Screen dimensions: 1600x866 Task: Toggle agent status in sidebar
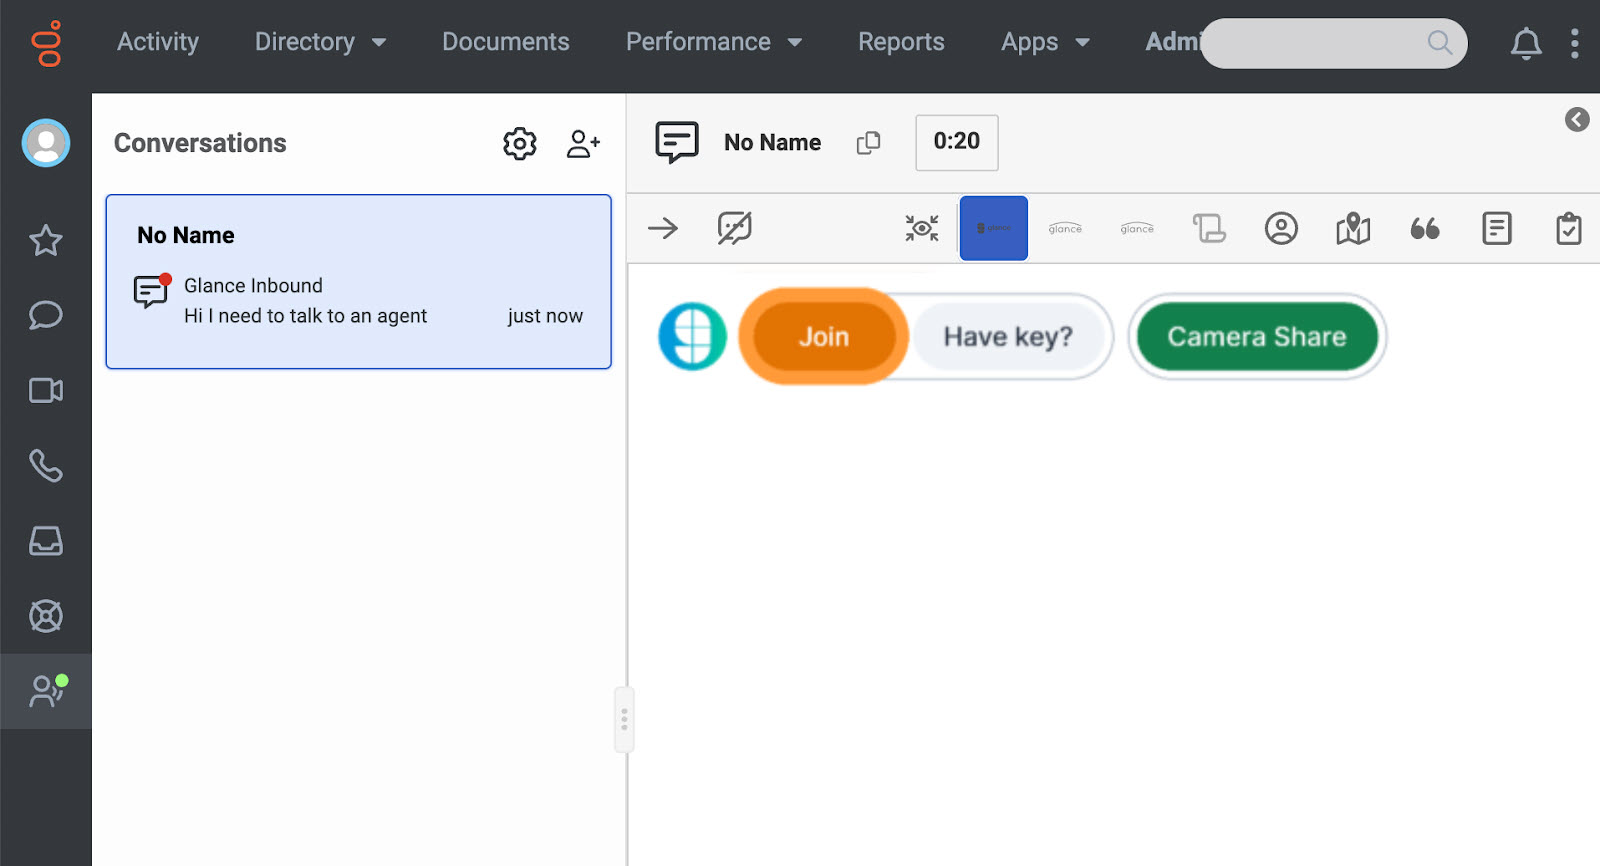(x=46, y=691)
